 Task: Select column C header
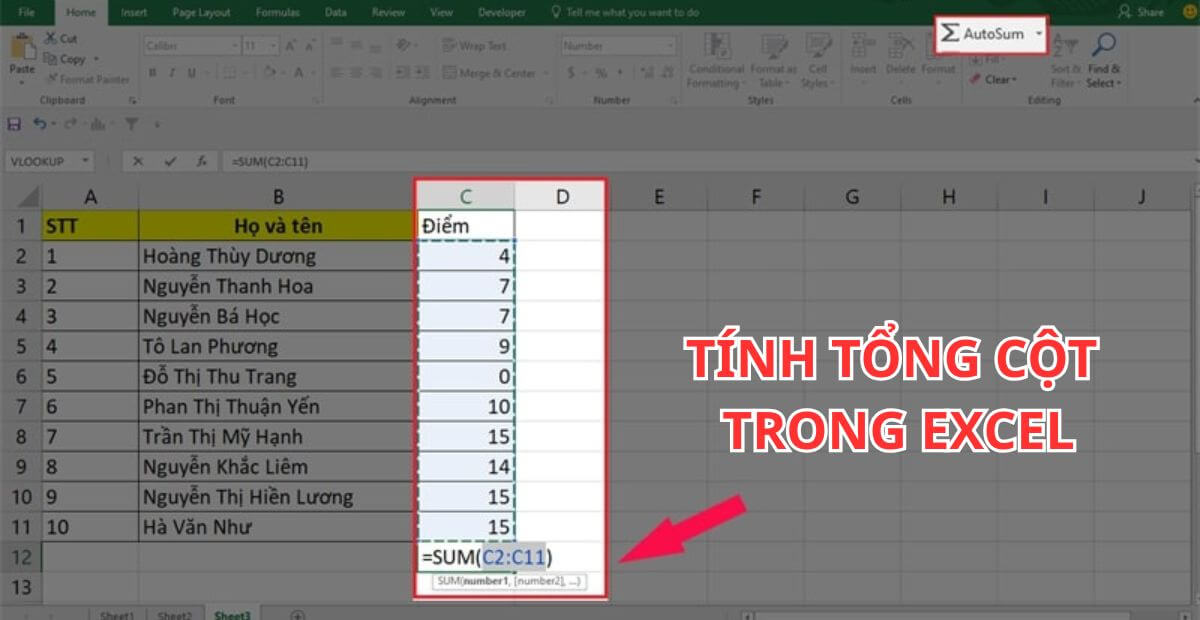tap(466, 197)
